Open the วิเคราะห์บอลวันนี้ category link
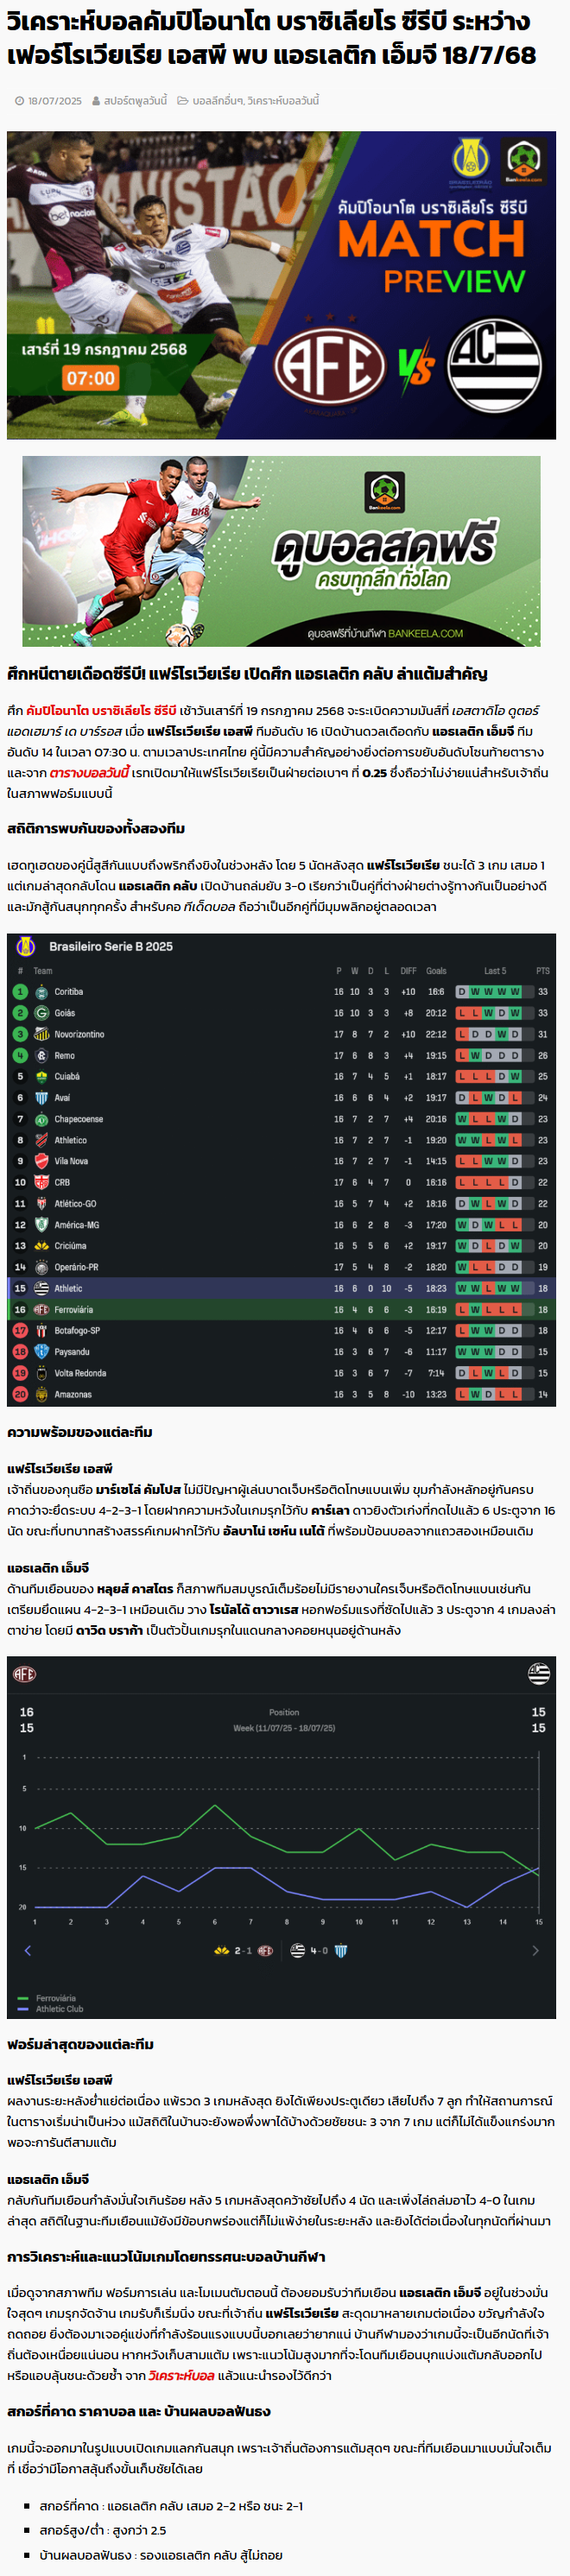570x2576 pixels. (x=283, y=101)
